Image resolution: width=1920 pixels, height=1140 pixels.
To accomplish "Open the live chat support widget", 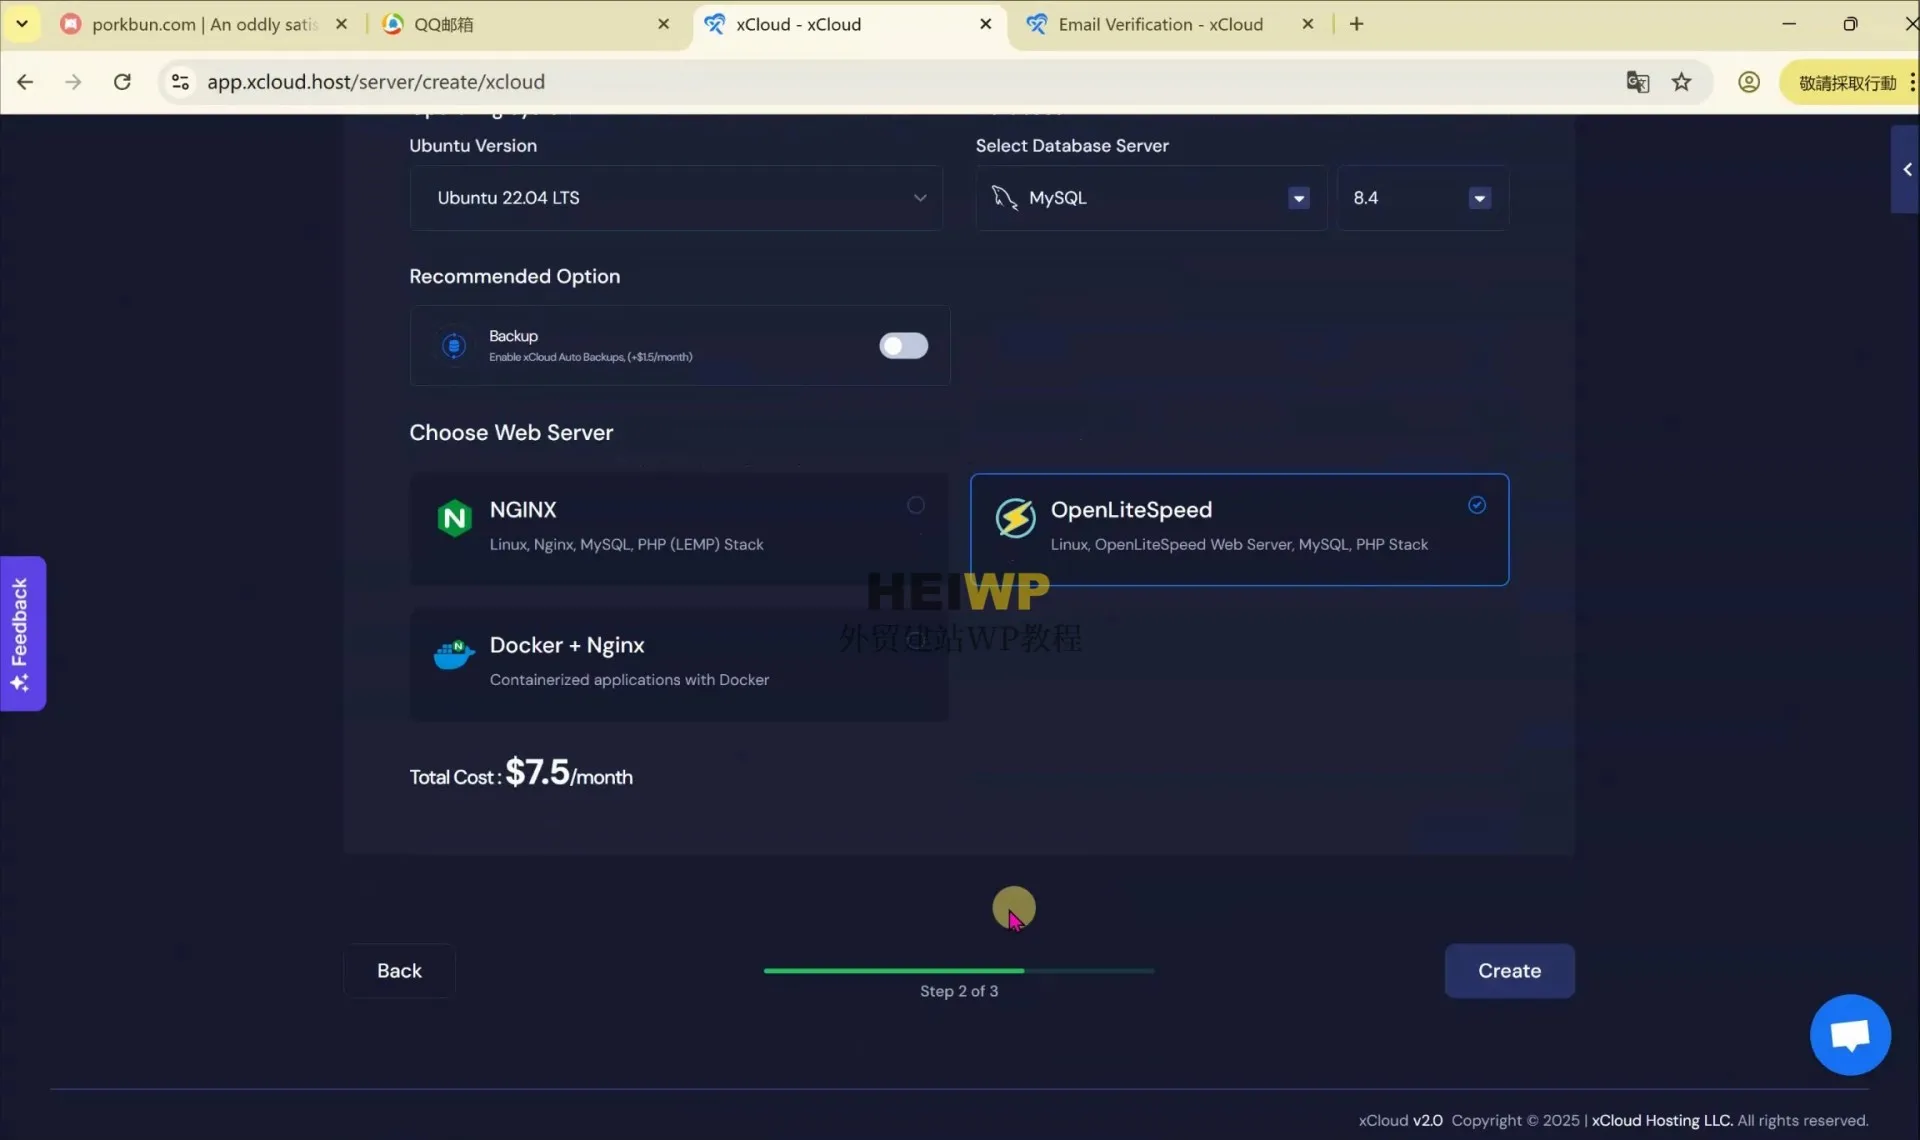I will pos(1848,1033).
